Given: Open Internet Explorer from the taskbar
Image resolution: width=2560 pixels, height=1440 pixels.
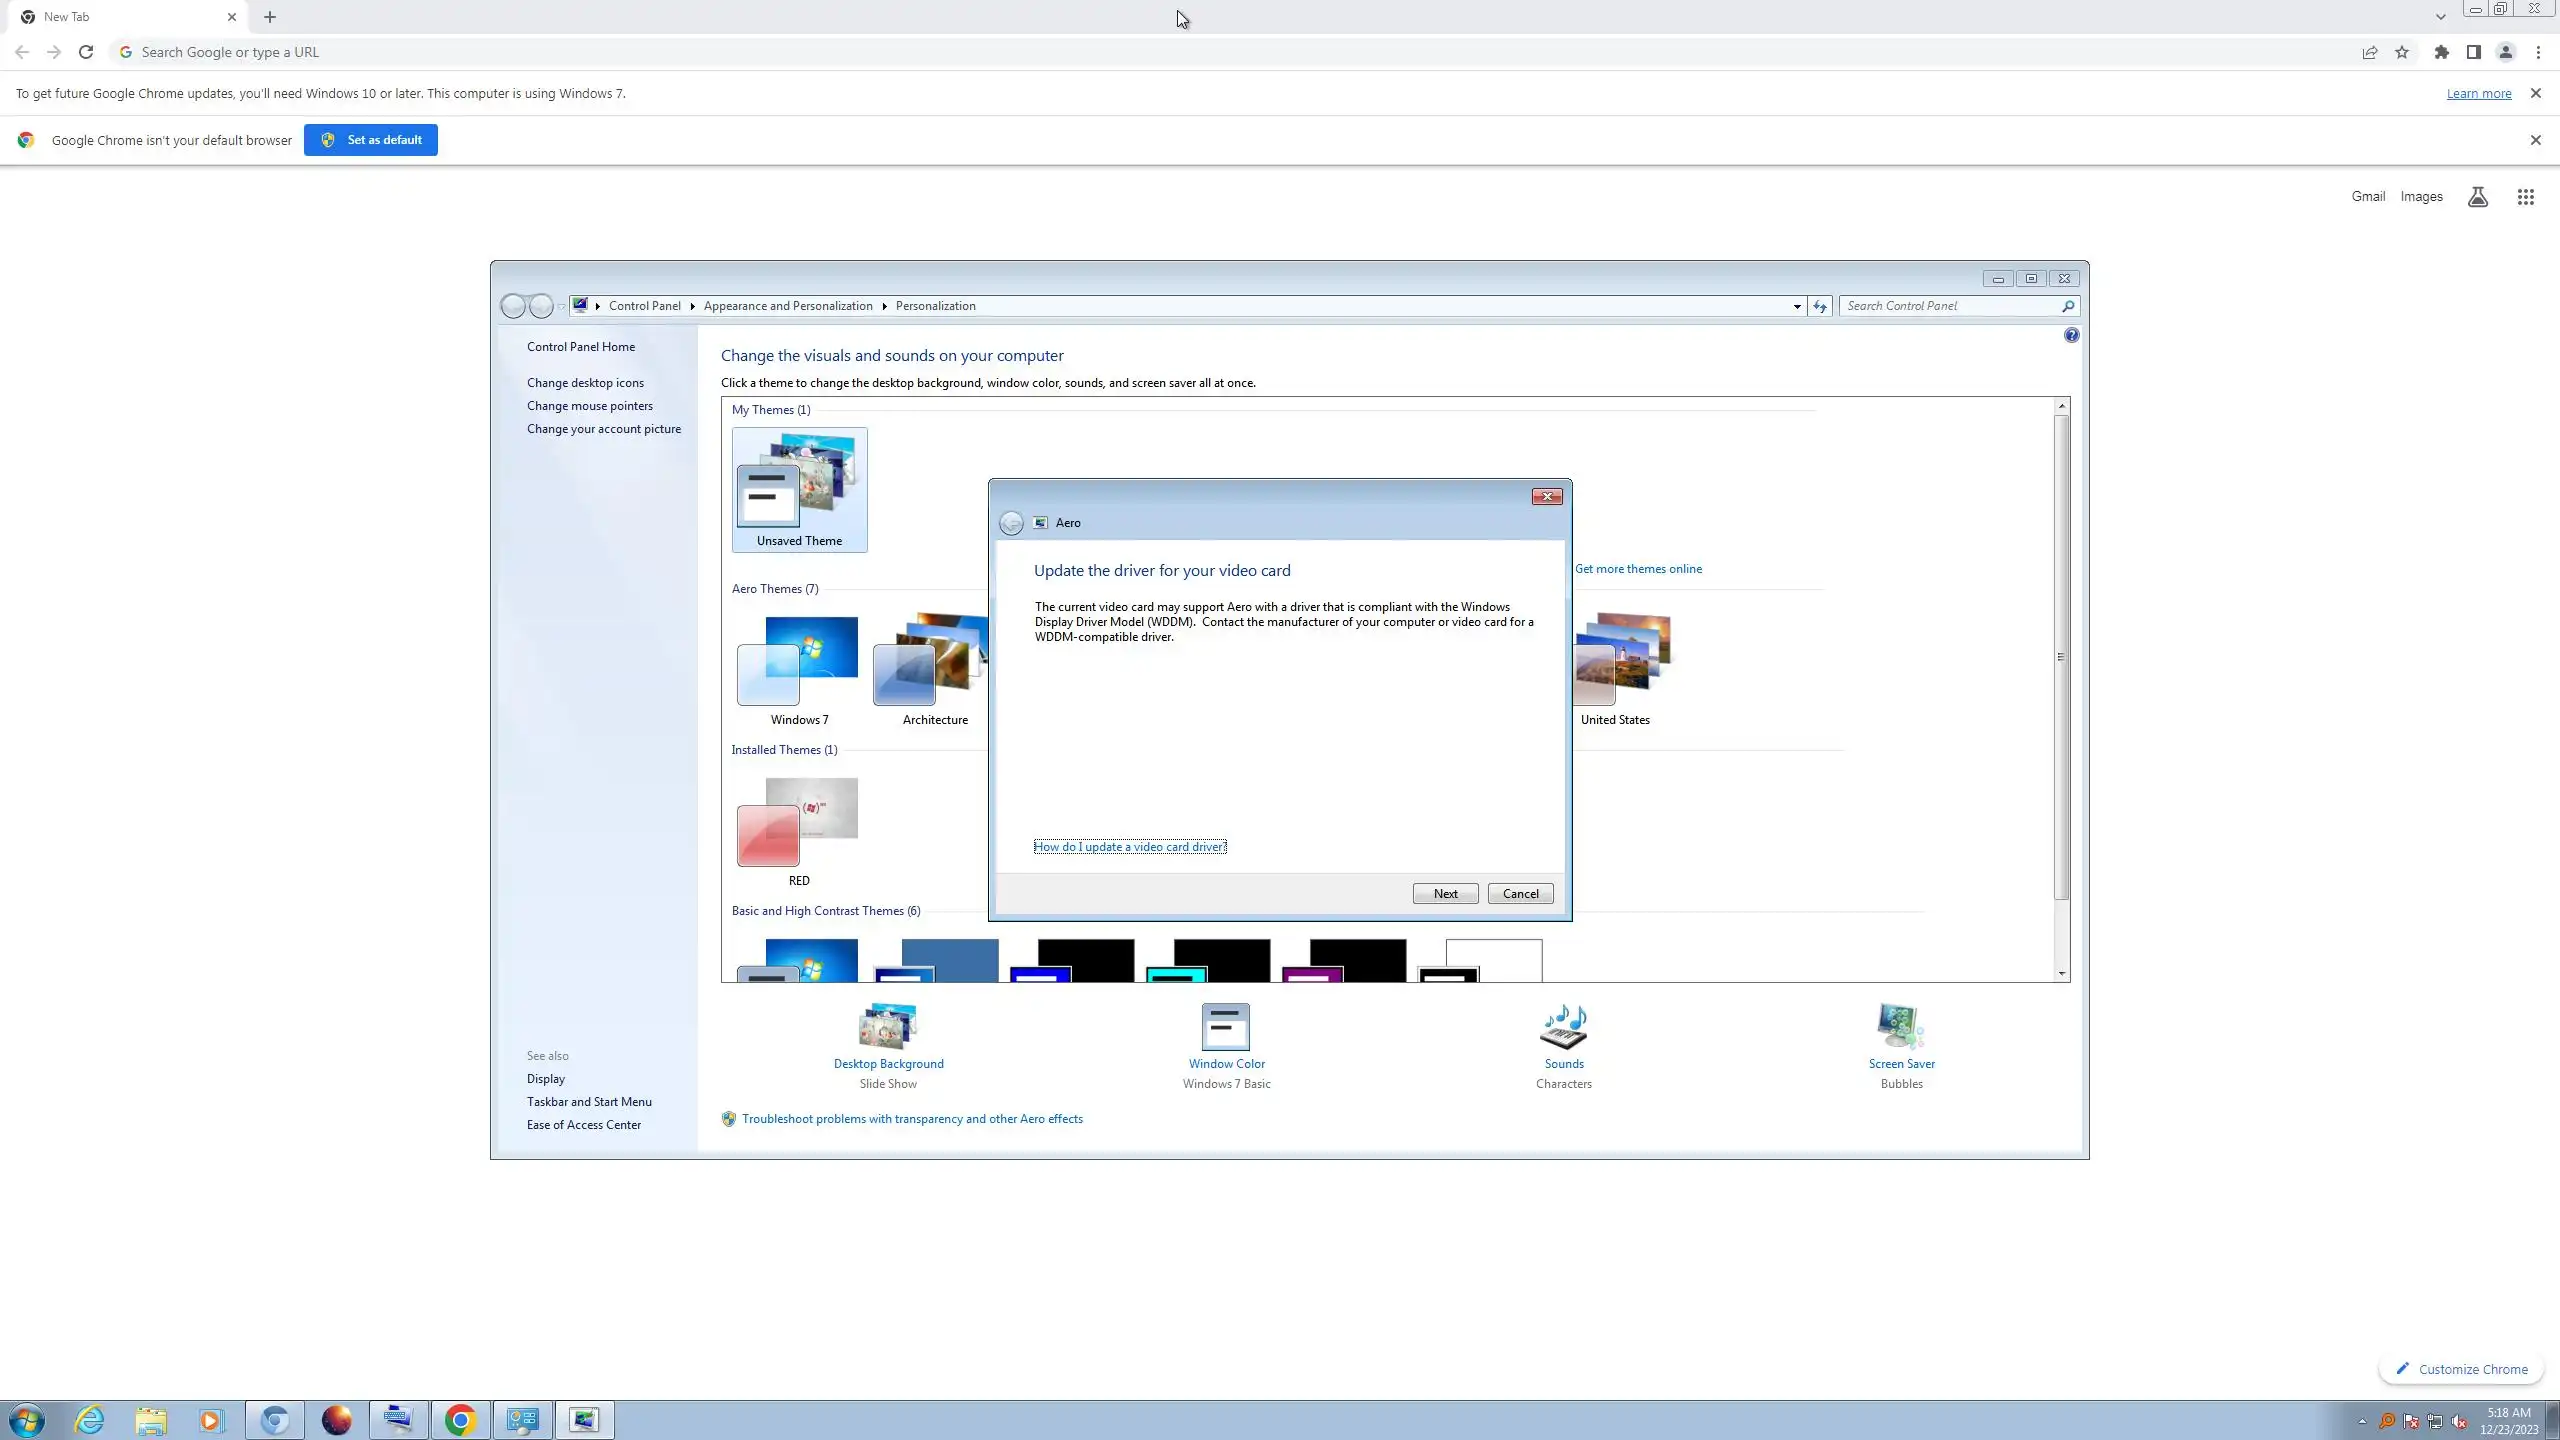Looking at the screenshot, I should pos(89,1420).
